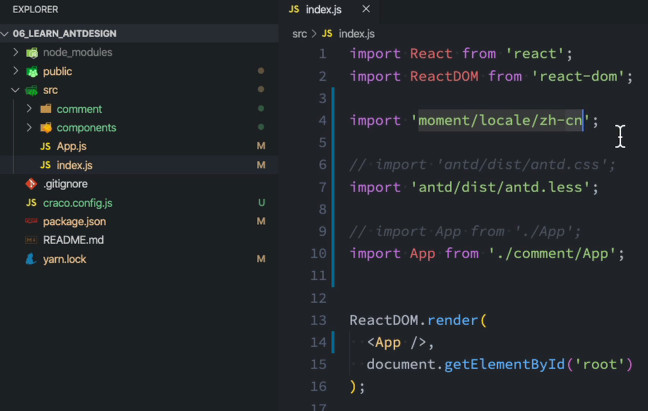The image size is (648, 411).
Task: Open the yarn.lock file
Action: point(64,259)
